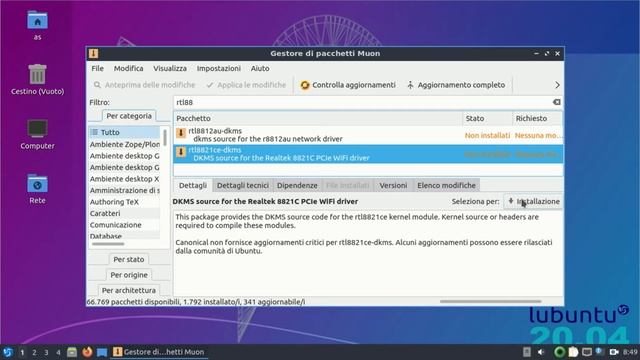Switch to virtual desktop 4
The width and height of the screenshot is (640, 360).
(58, 352)
